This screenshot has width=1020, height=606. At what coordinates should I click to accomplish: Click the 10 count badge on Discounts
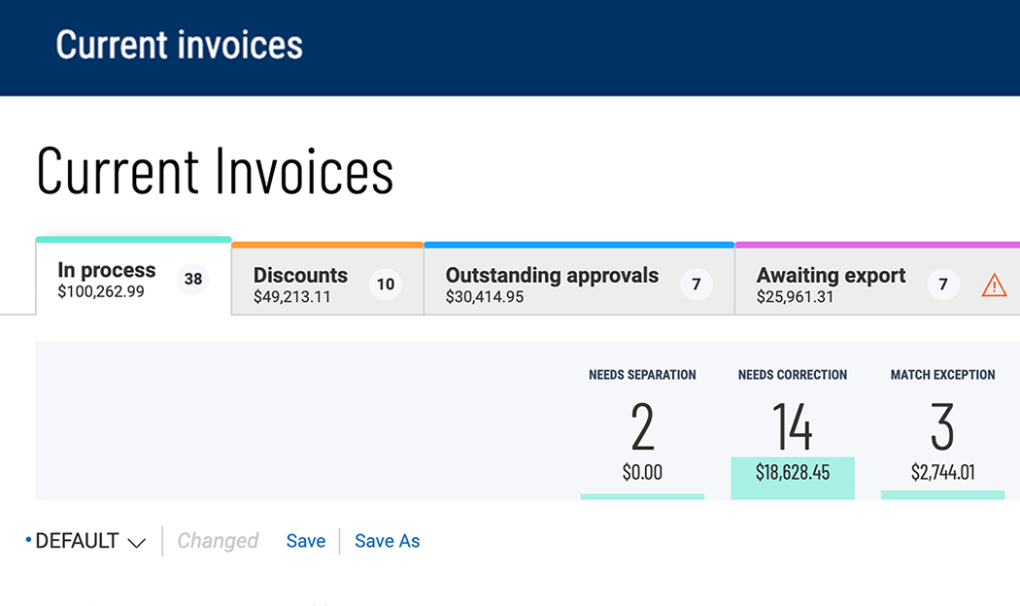pyautogui.click(x=385, y=285)
